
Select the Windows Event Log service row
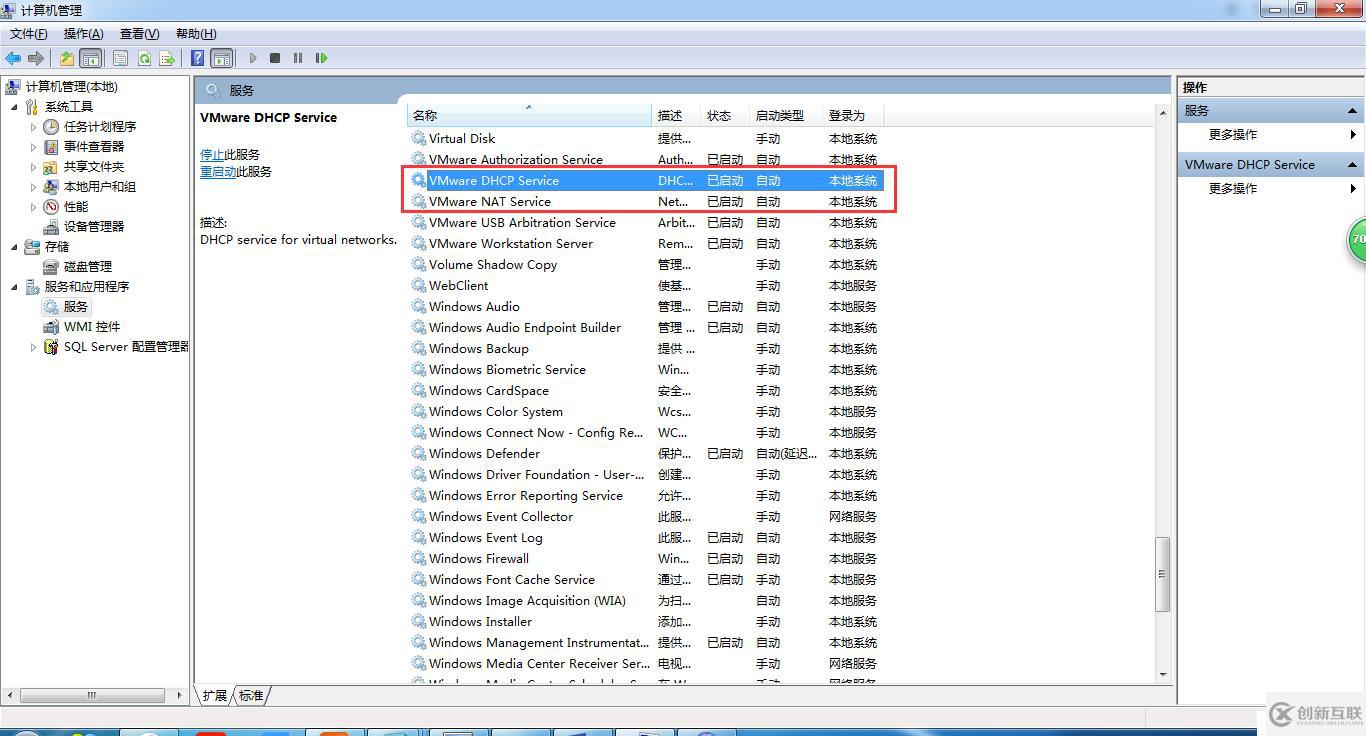[x=646, y=538]
